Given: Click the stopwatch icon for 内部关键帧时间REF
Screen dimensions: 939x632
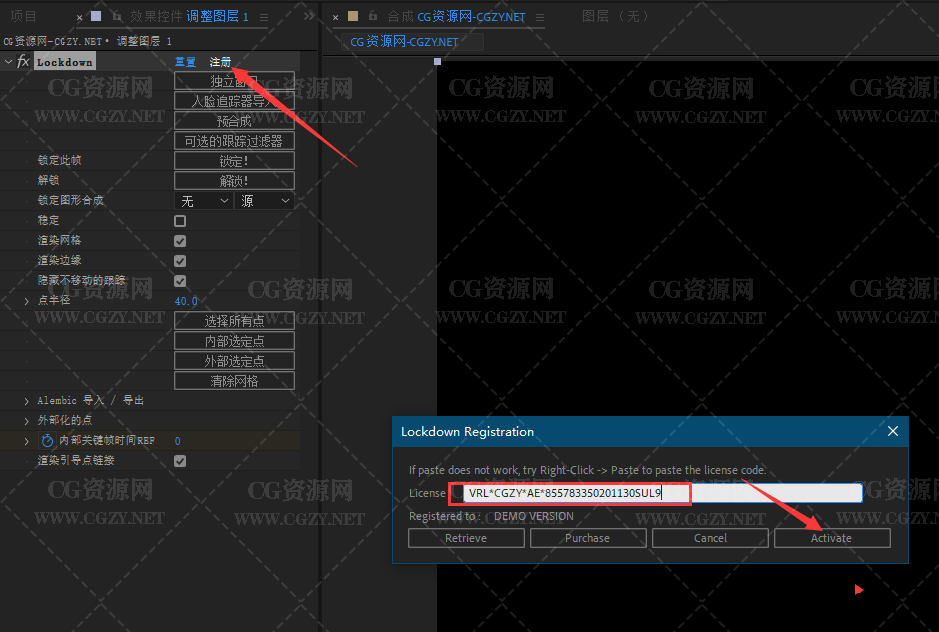Looking at the screenshot, I should (x=47, y=441).
